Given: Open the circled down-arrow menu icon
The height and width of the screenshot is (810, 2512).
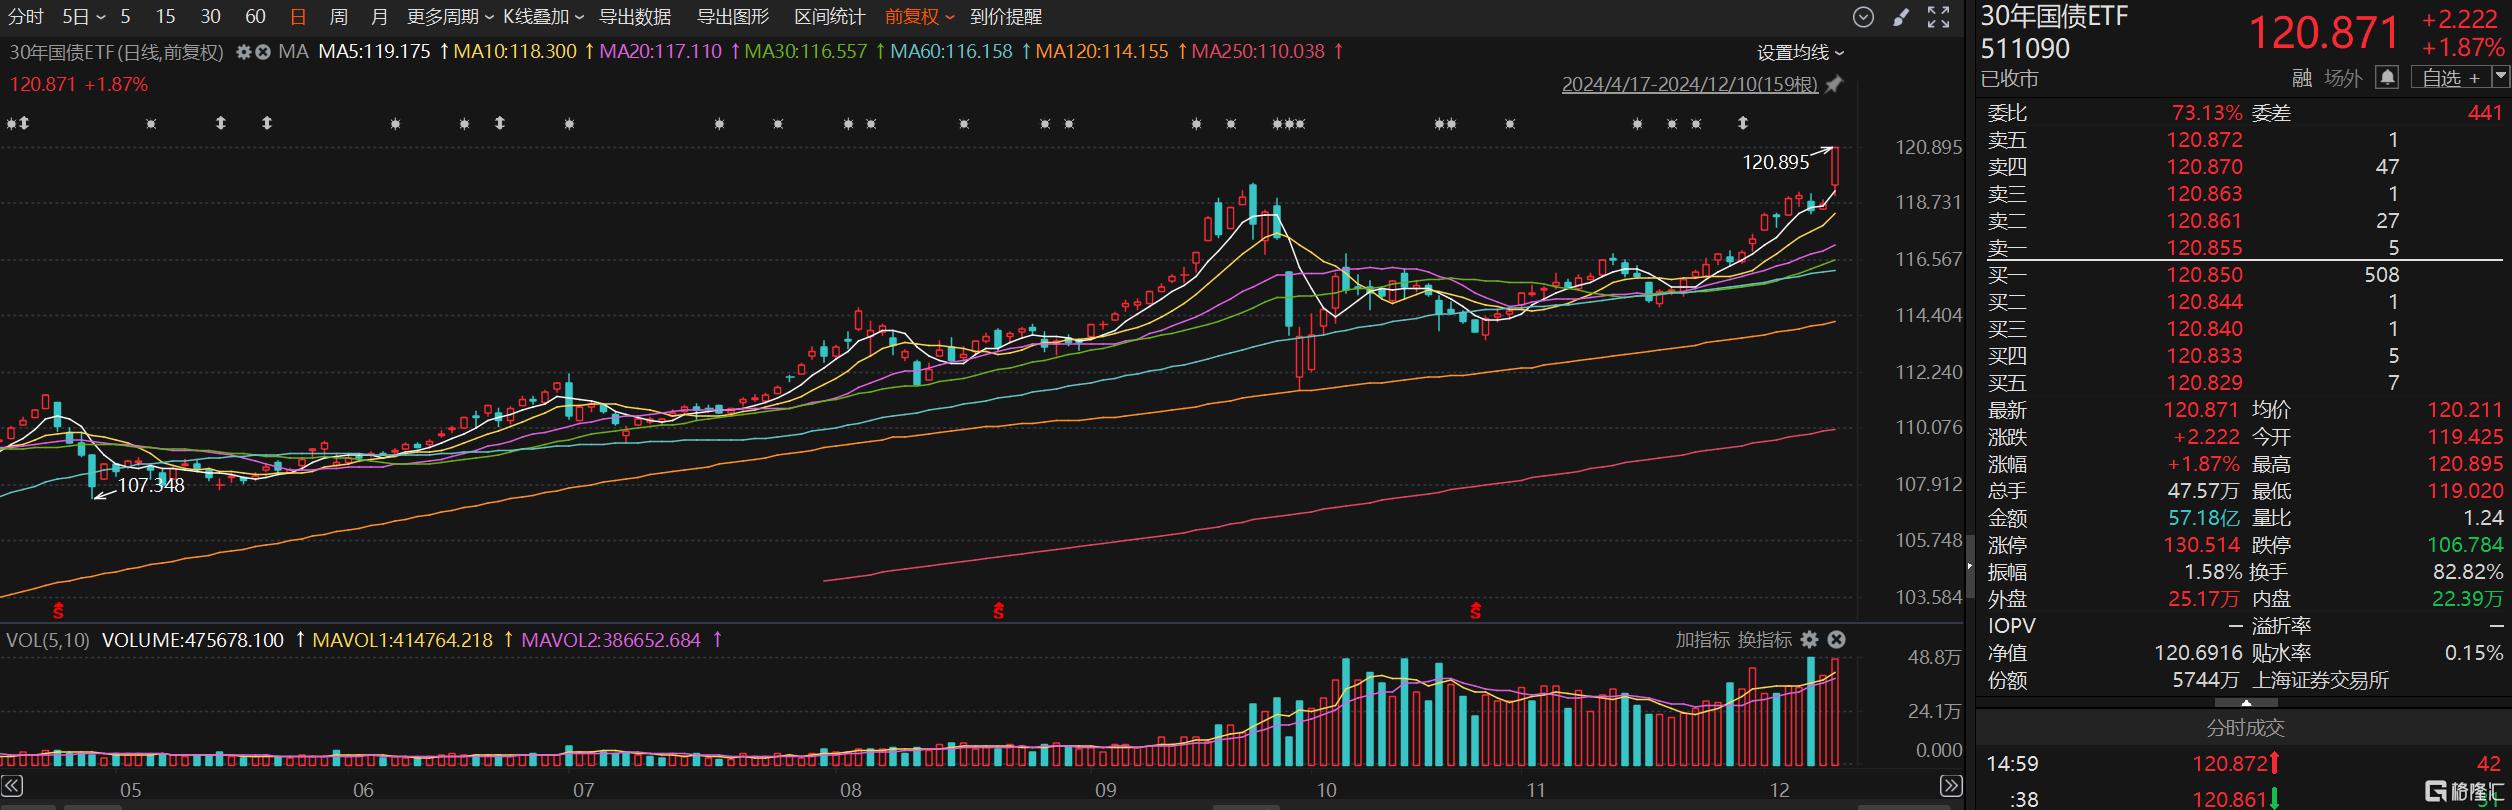Looking at the screenshot, I should [x=1863, y=17].
